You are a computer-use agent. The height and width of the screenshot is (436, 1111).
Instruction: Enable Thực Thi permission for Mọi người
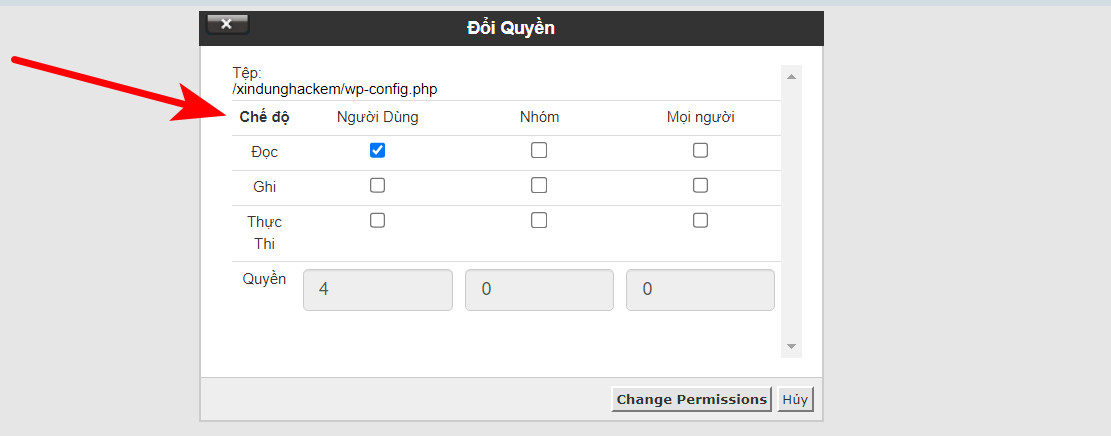[x=700, y=221]
